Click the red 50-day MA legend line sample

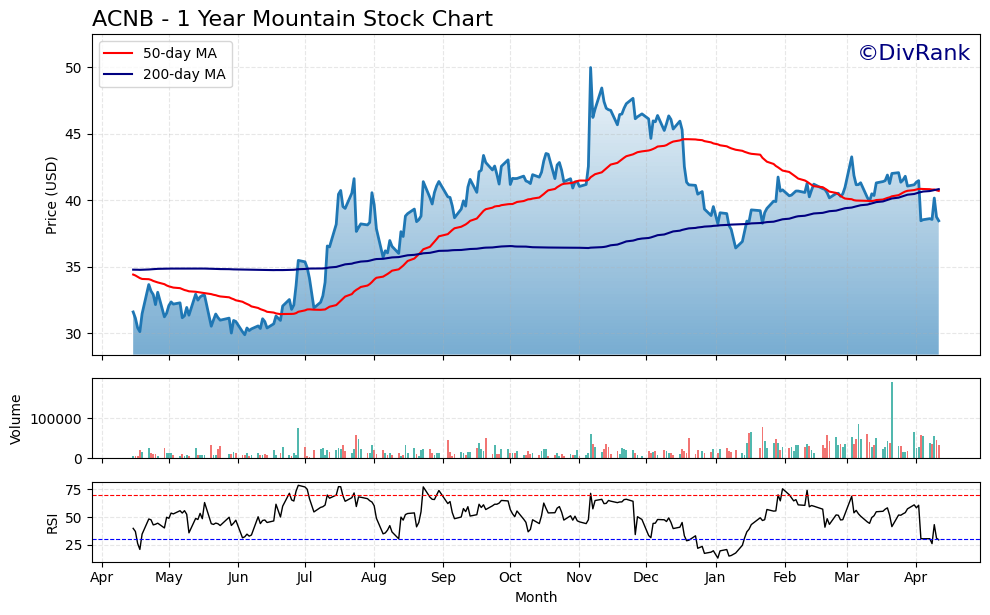[118, 54]
